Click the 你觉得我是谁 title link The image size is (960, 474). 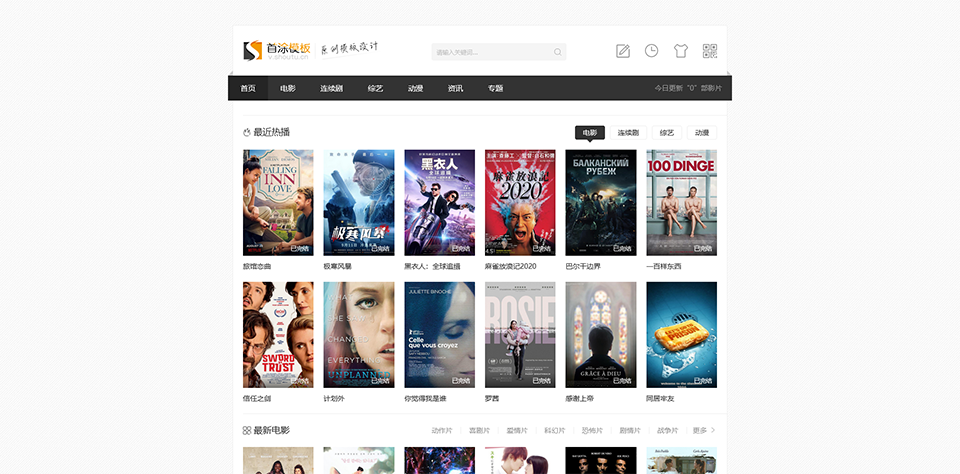tap(426, 399)
